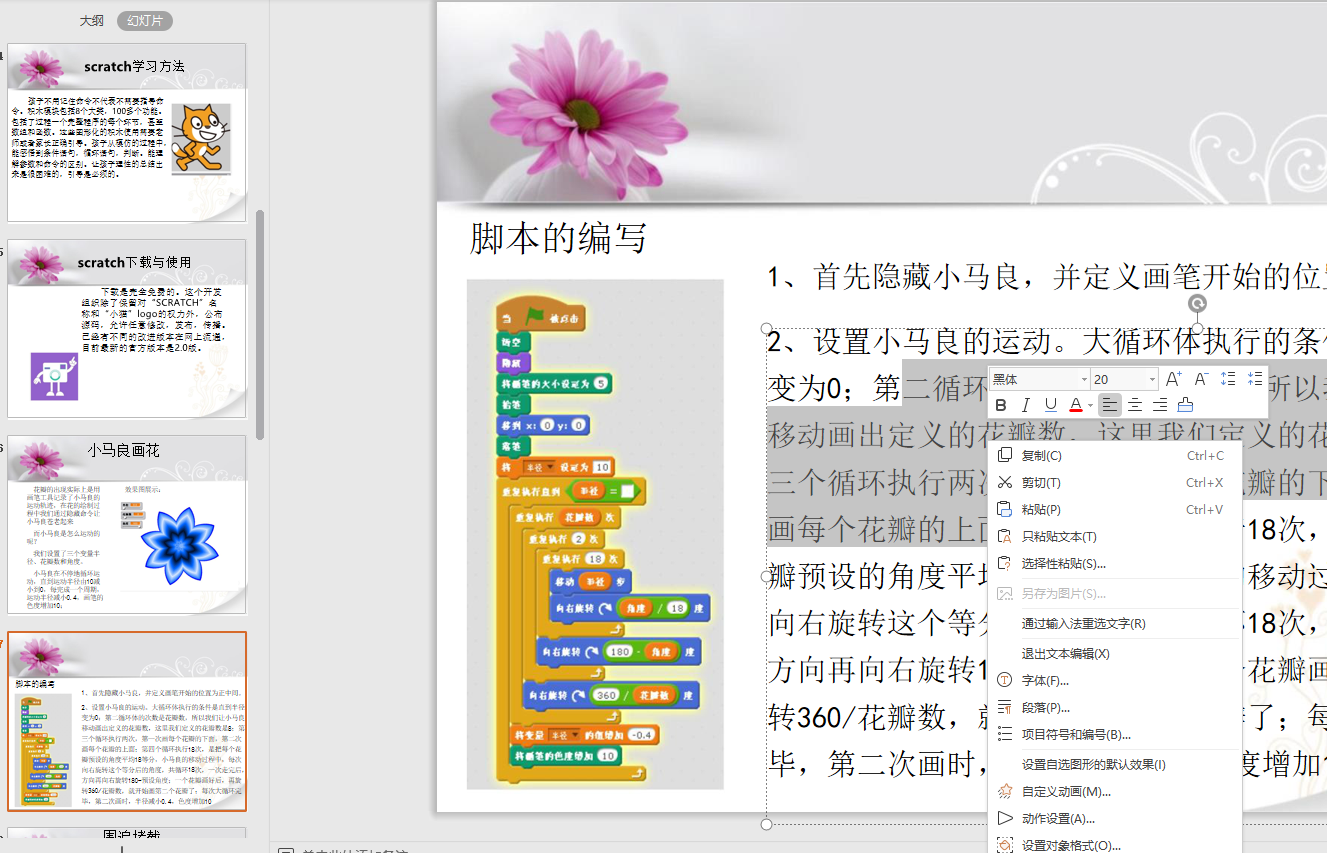Decrease font size with A- icon
Image resolution: width=1327 pixels, height=853 pixels.
click(x=1202, y=379)
